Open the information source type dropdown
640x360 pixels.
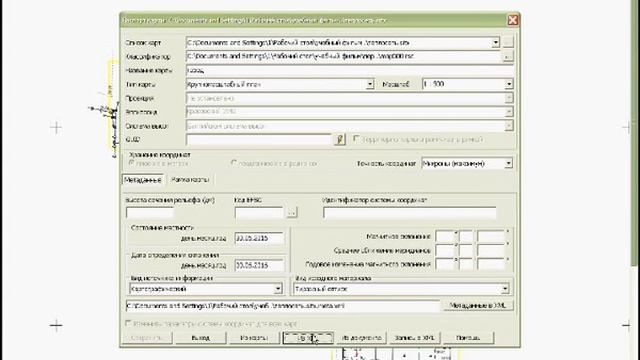pos(278,289)
